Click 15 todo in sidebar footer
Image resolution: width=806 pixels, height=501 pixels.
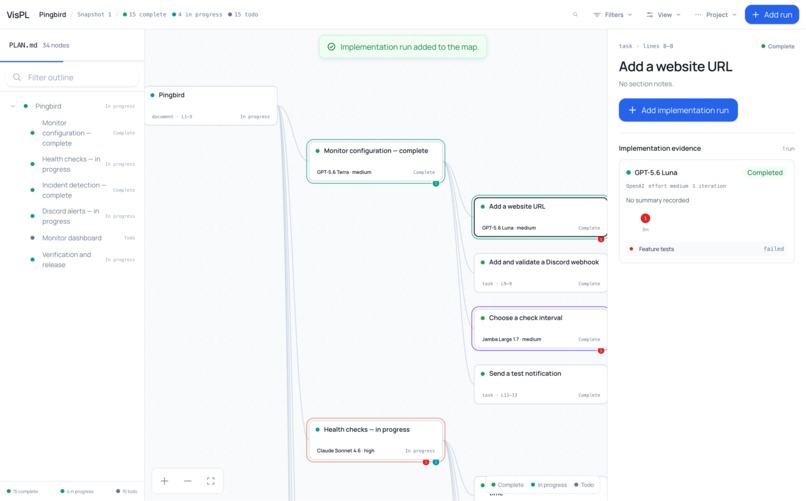pyautogui.click(x=127, y=491)
